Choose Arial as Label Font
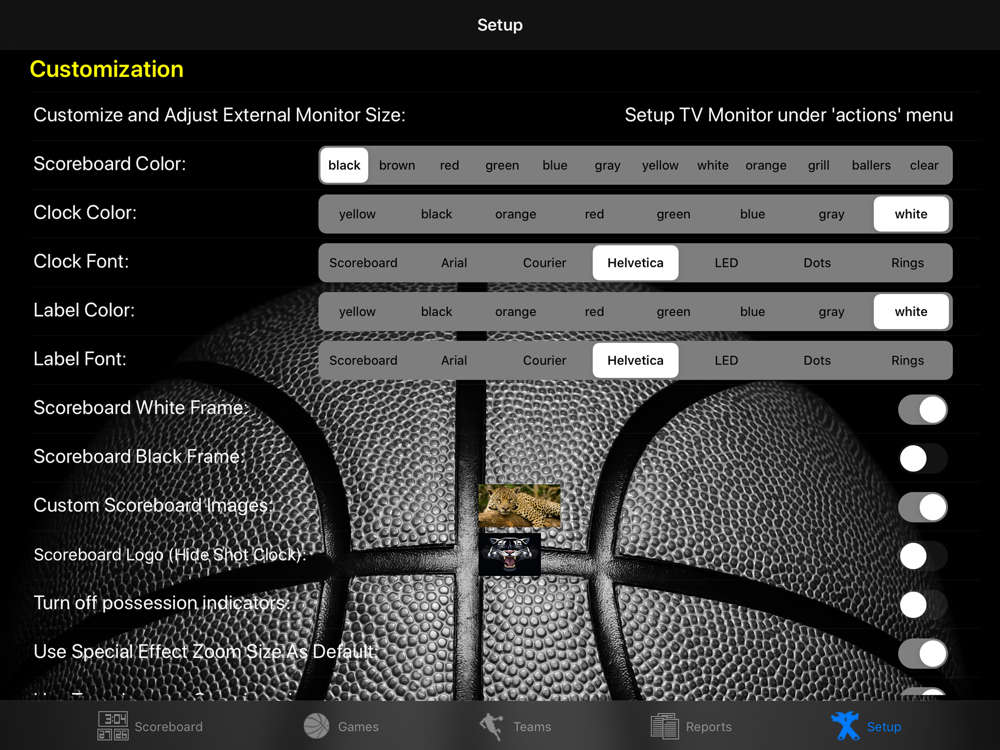Viewport: 1000px width, 750px height. [x=454, y=360]
